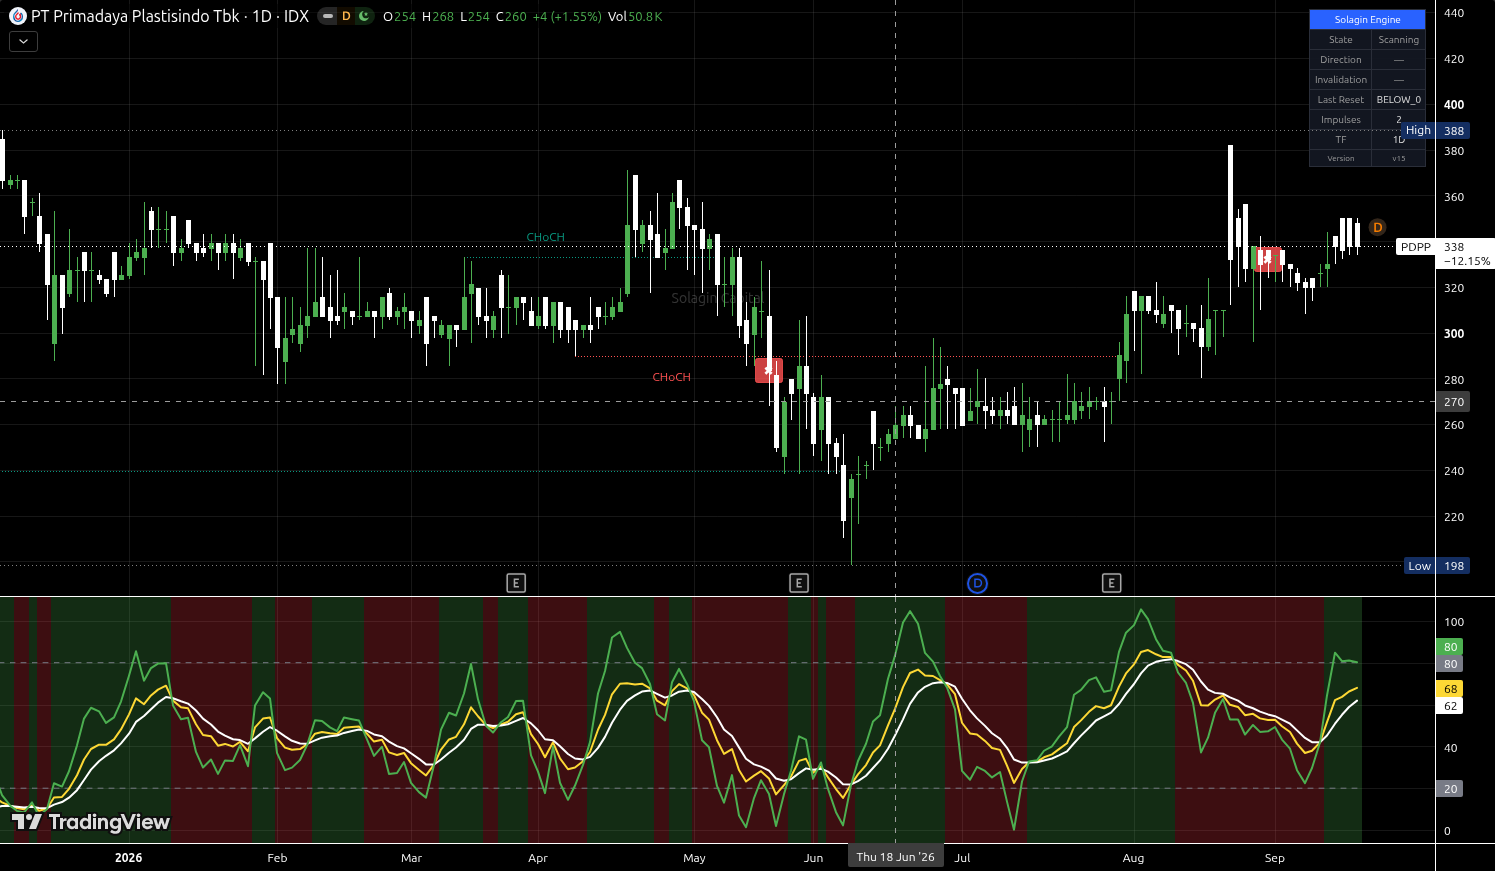Open the earnings E marker before June
This screenshot has width=1495, height=871.
pos(798,583)
